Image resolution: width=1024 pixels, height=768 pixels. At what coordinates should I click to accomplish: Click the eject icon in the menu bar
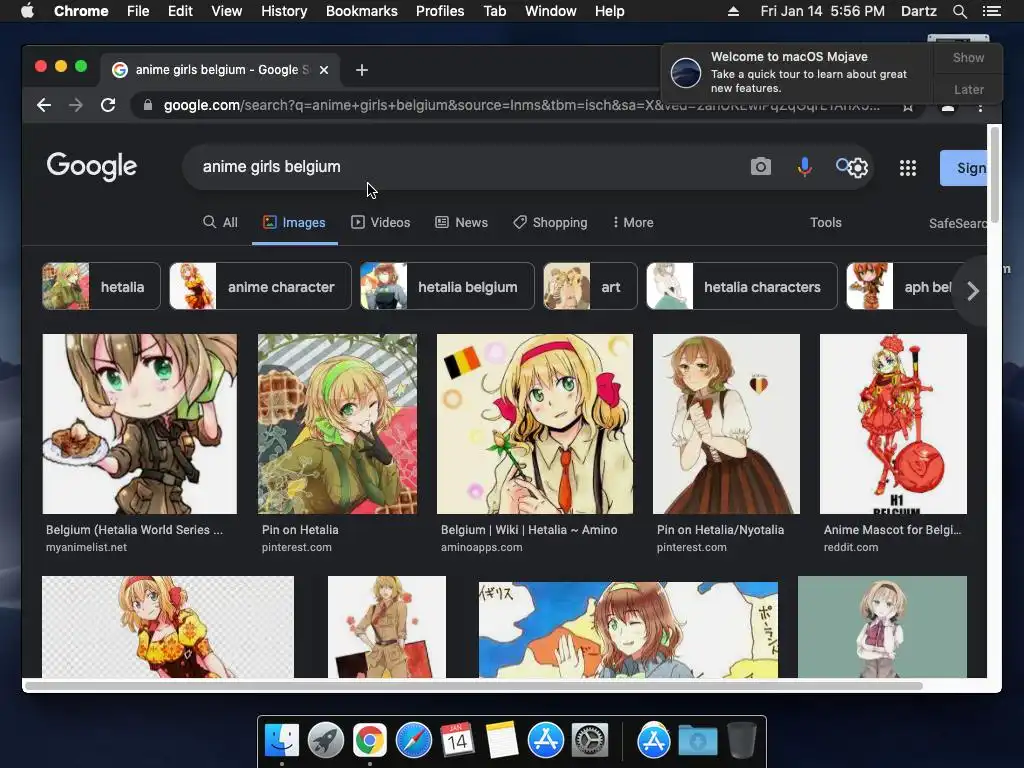tap(733, 11)
